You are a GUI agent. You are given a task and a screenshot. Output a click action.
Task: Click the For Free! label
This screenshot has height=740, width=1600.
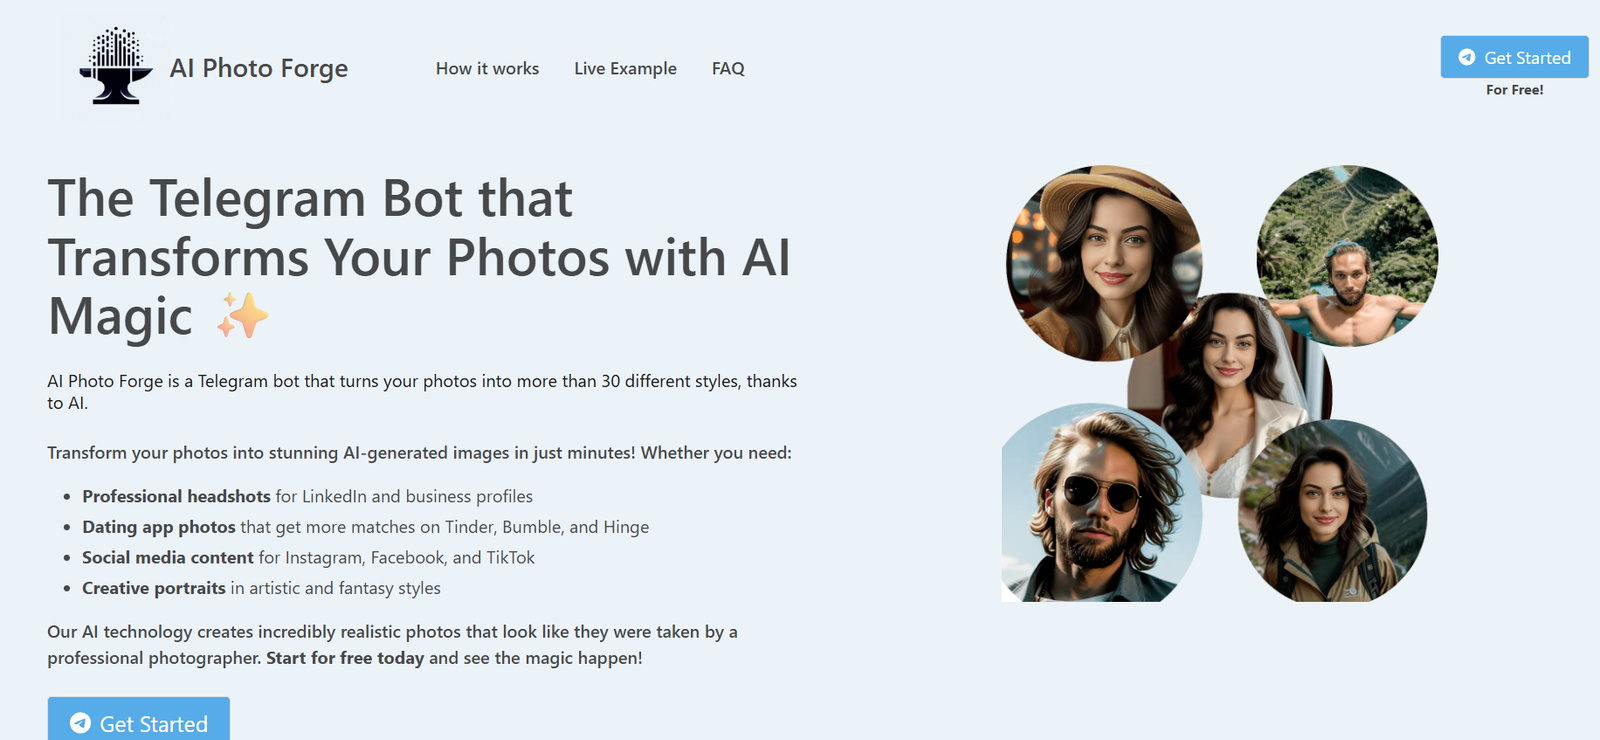point(1514,90)
